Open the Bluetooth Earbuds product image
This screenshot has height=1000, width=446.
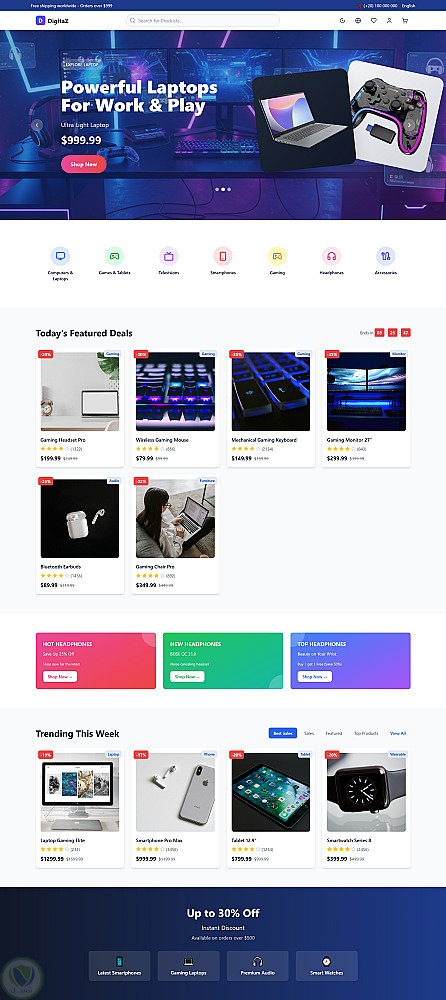(80, 518)
